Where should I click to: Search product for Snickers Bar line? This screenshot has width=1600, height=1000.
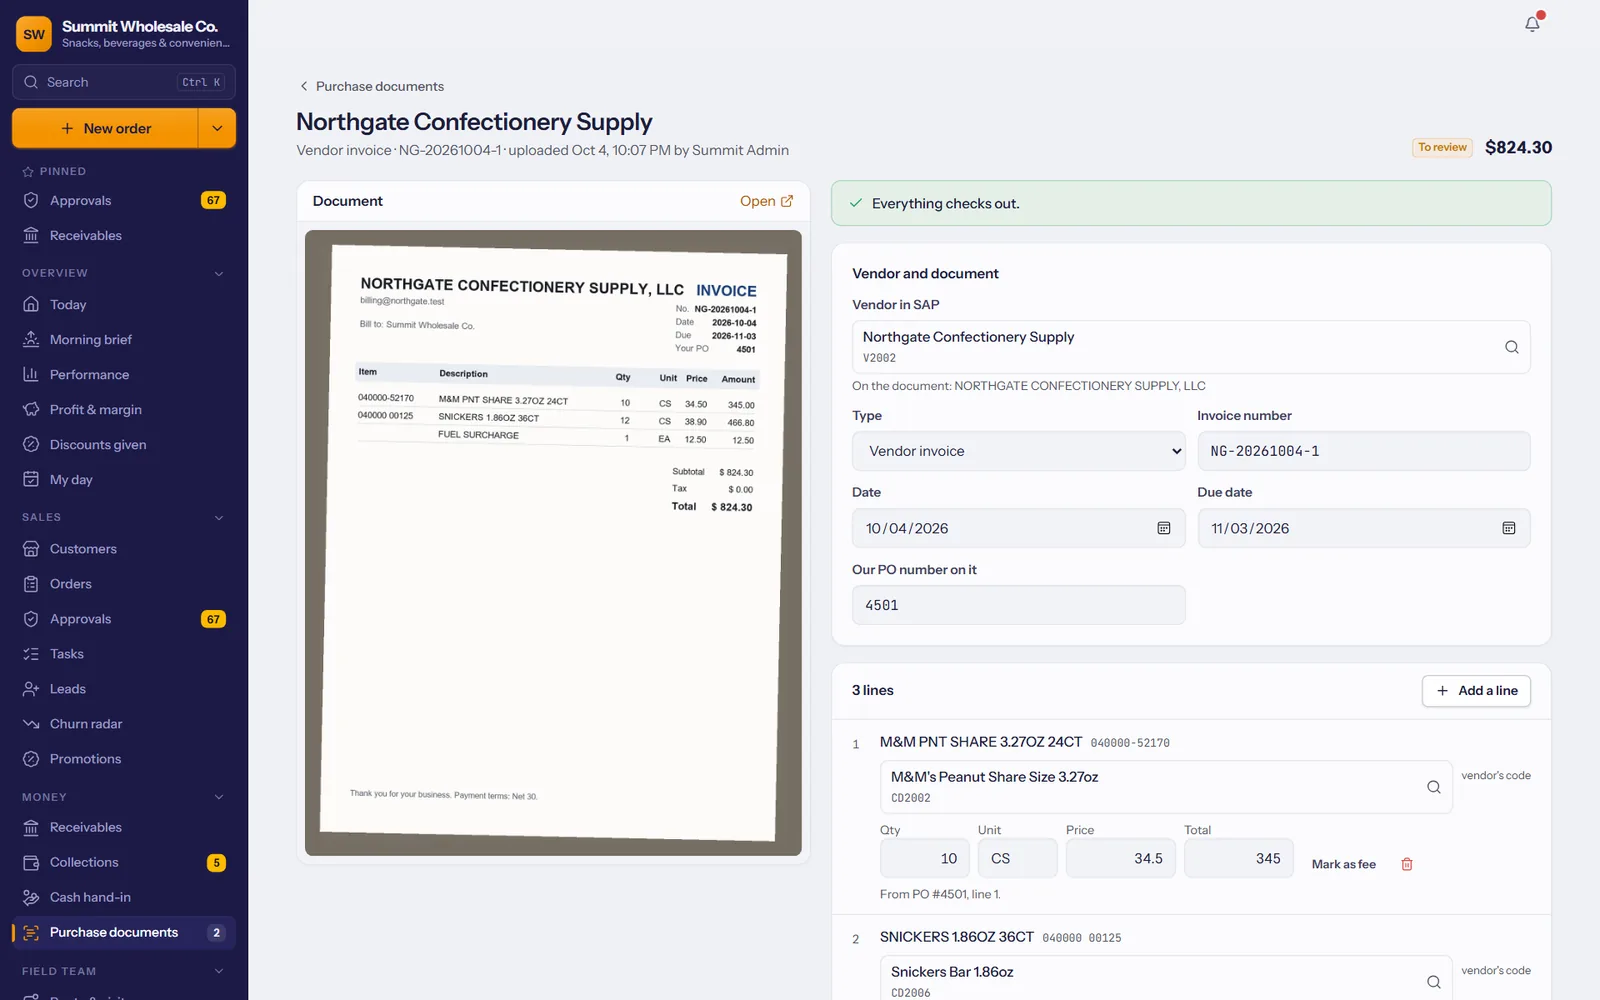[1433, 982]
